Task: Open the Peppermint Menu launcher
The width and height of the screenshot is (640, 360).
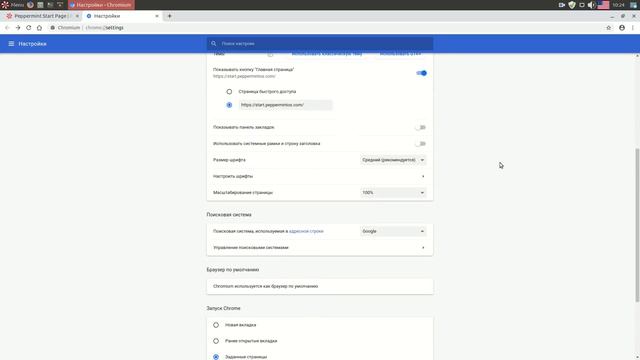Action: 12,5
